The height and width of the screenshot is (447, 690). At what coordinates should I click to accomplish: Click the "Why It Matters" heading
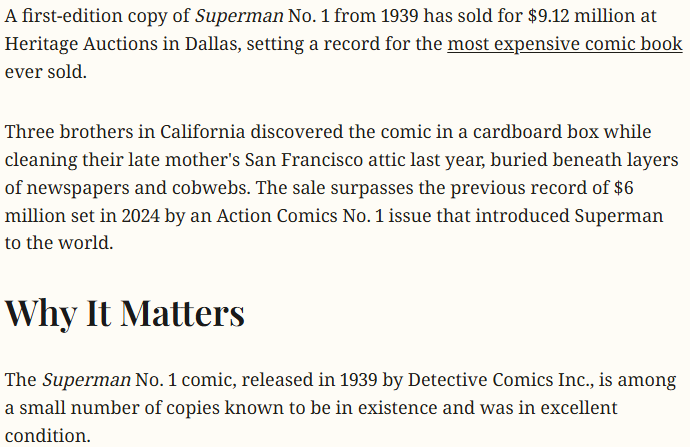tap(125, 312)
